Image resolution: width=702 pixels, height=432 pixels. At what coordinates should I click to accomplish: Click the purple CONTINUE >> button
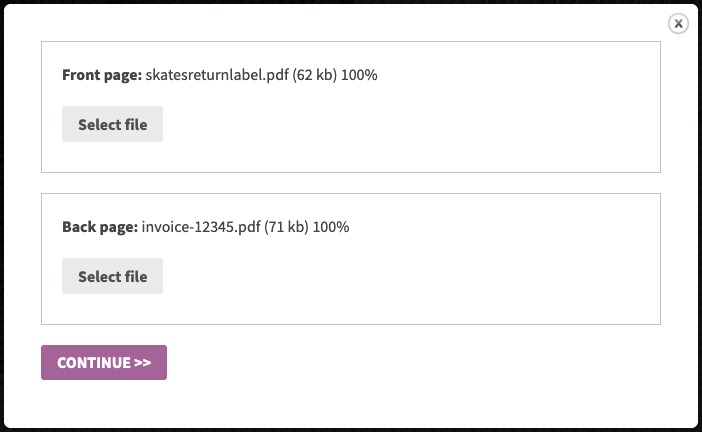click(104, 362)
